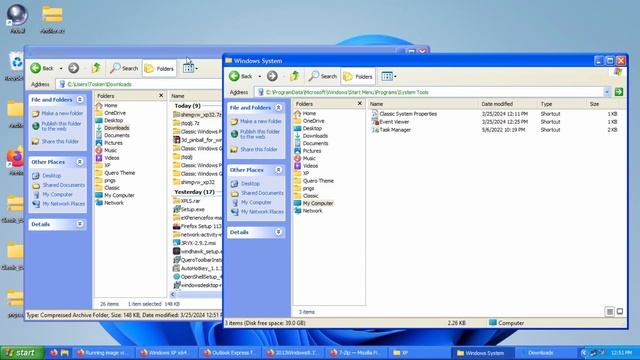Select JRVX-2.9.2.msi file in Downloads
The image size is (640, 360).
[x=198, y=243]
